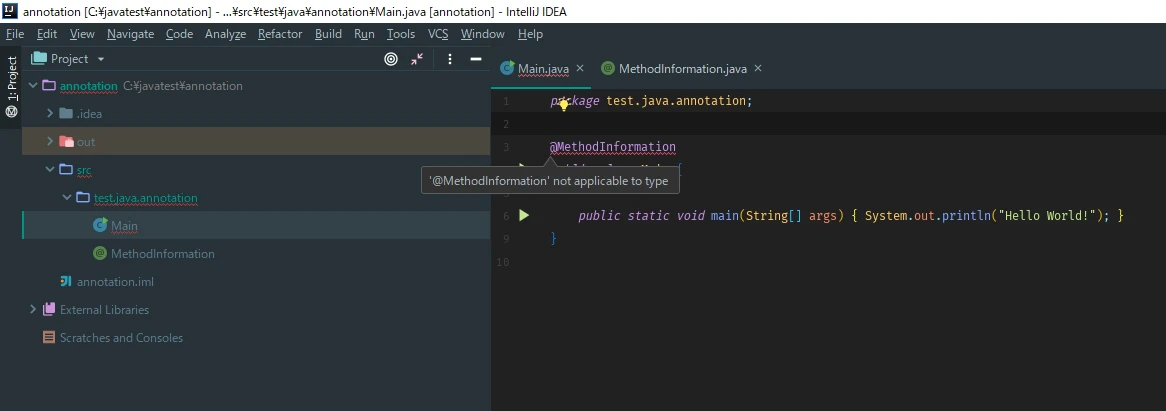The image size is (1166, 411).
Task: Open the Edit menu
Action: click(46, 34)
